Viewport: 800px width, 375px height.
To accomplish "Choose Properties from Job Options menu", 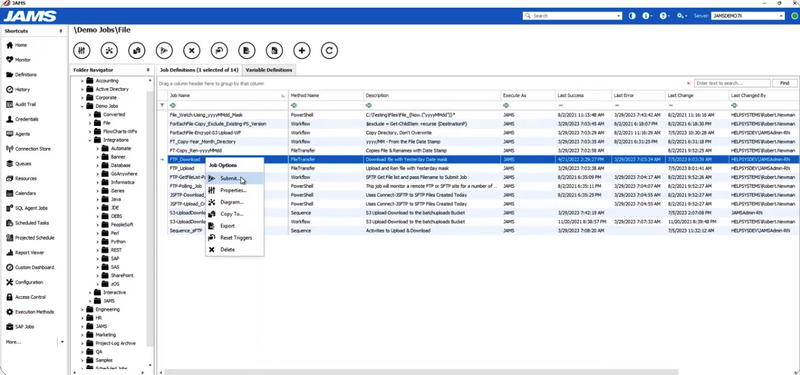I will (x=235, y=190).
